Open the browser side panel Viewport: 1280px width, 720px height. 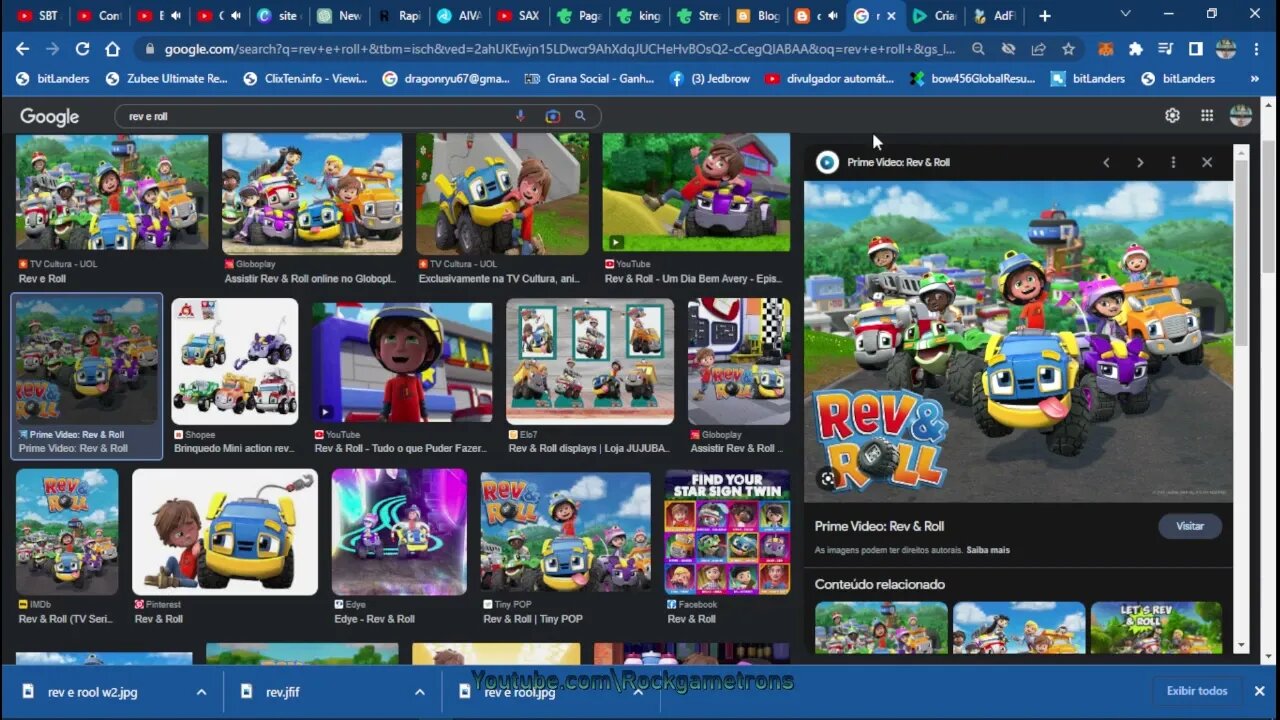coord(1195,48)
